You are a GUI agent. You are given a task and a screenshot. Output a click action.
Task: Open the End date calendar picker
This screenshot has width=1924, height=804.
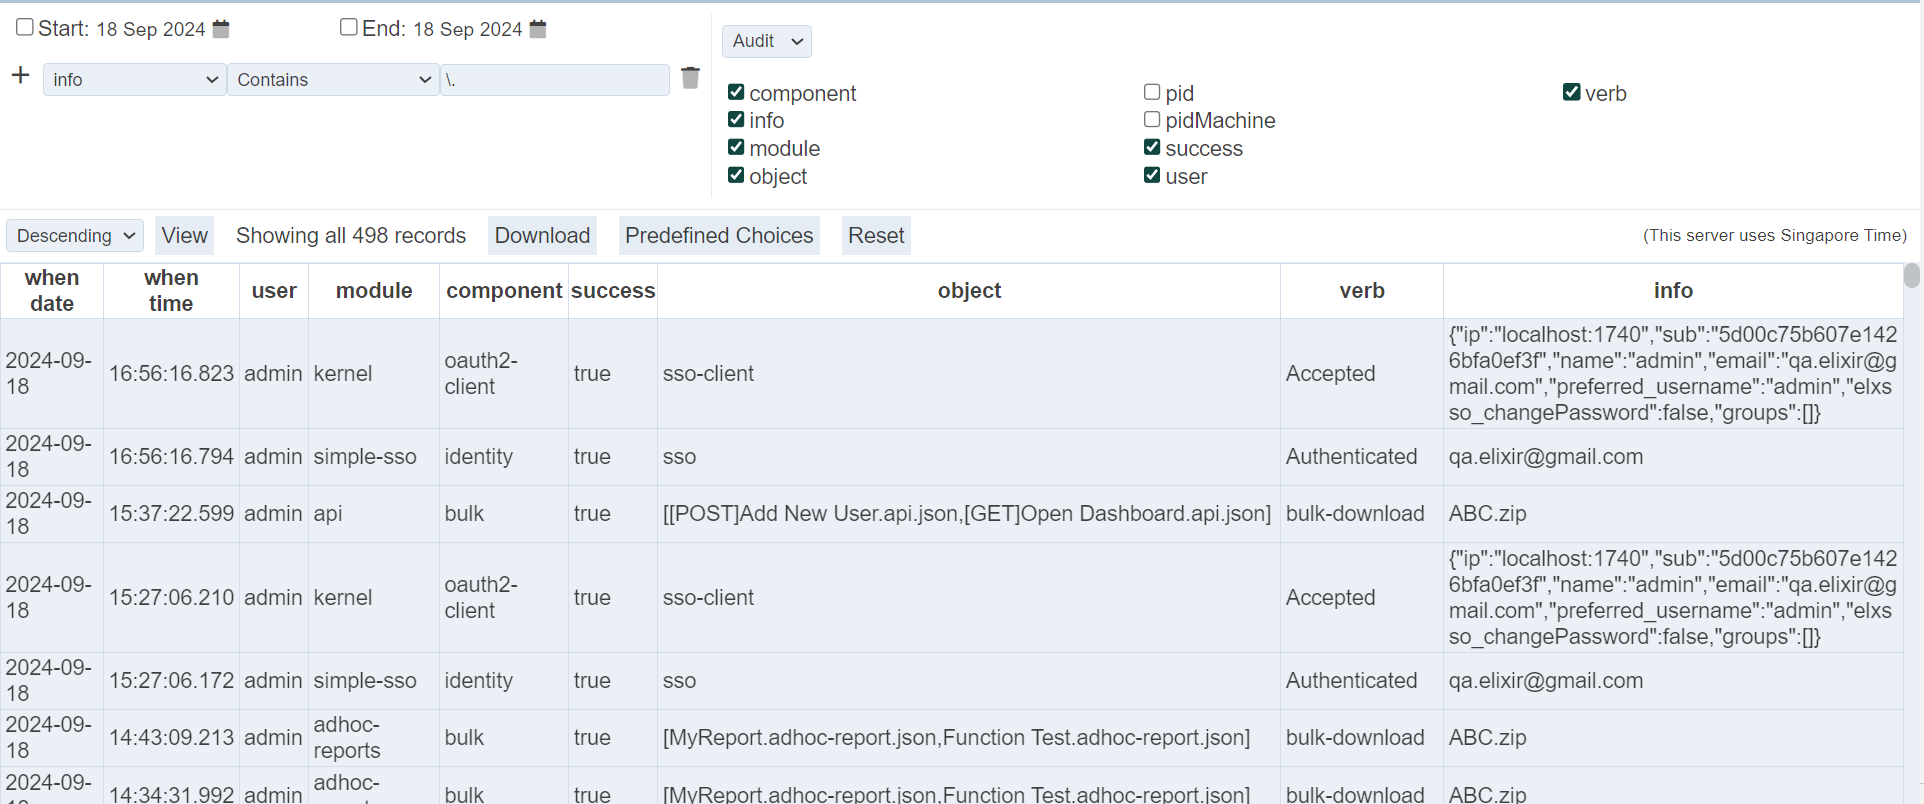point(538,29)
